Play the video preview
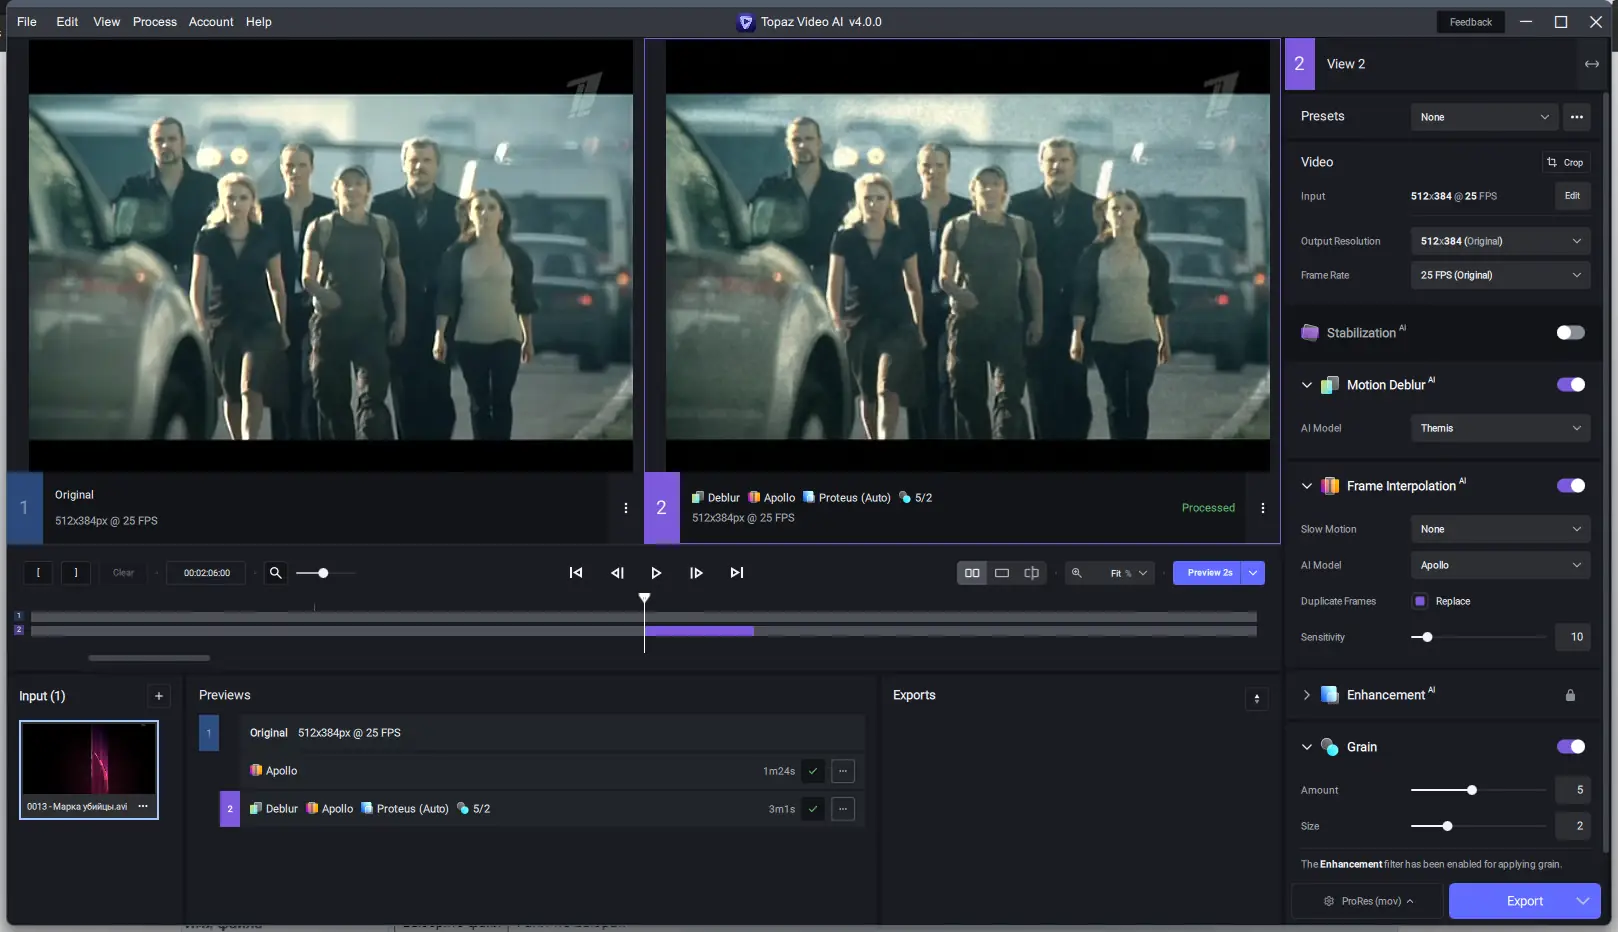 coord(656,573)
